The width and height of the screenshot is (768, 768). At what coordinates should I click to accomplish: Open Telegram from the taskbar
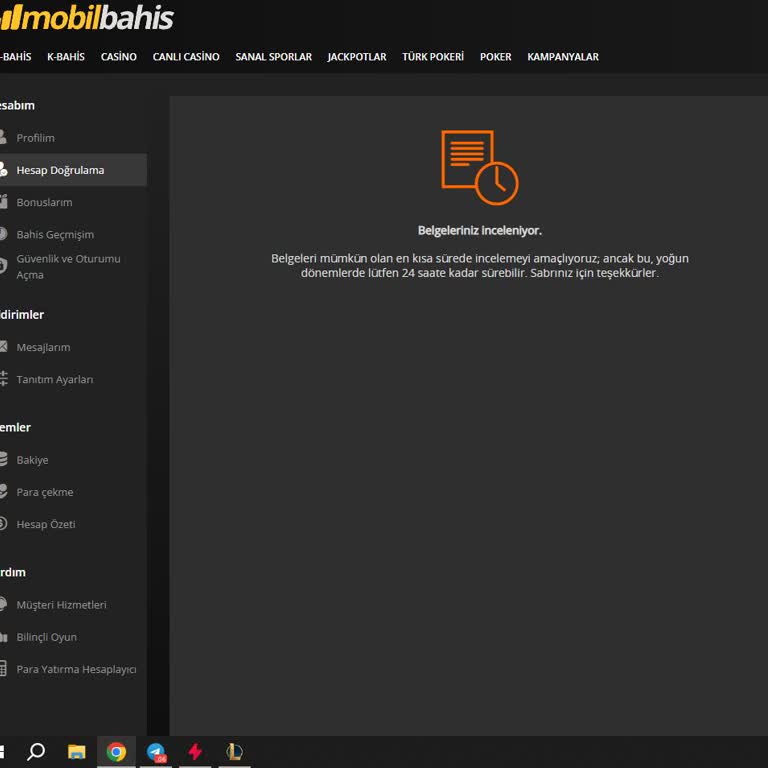click(156, 752)
